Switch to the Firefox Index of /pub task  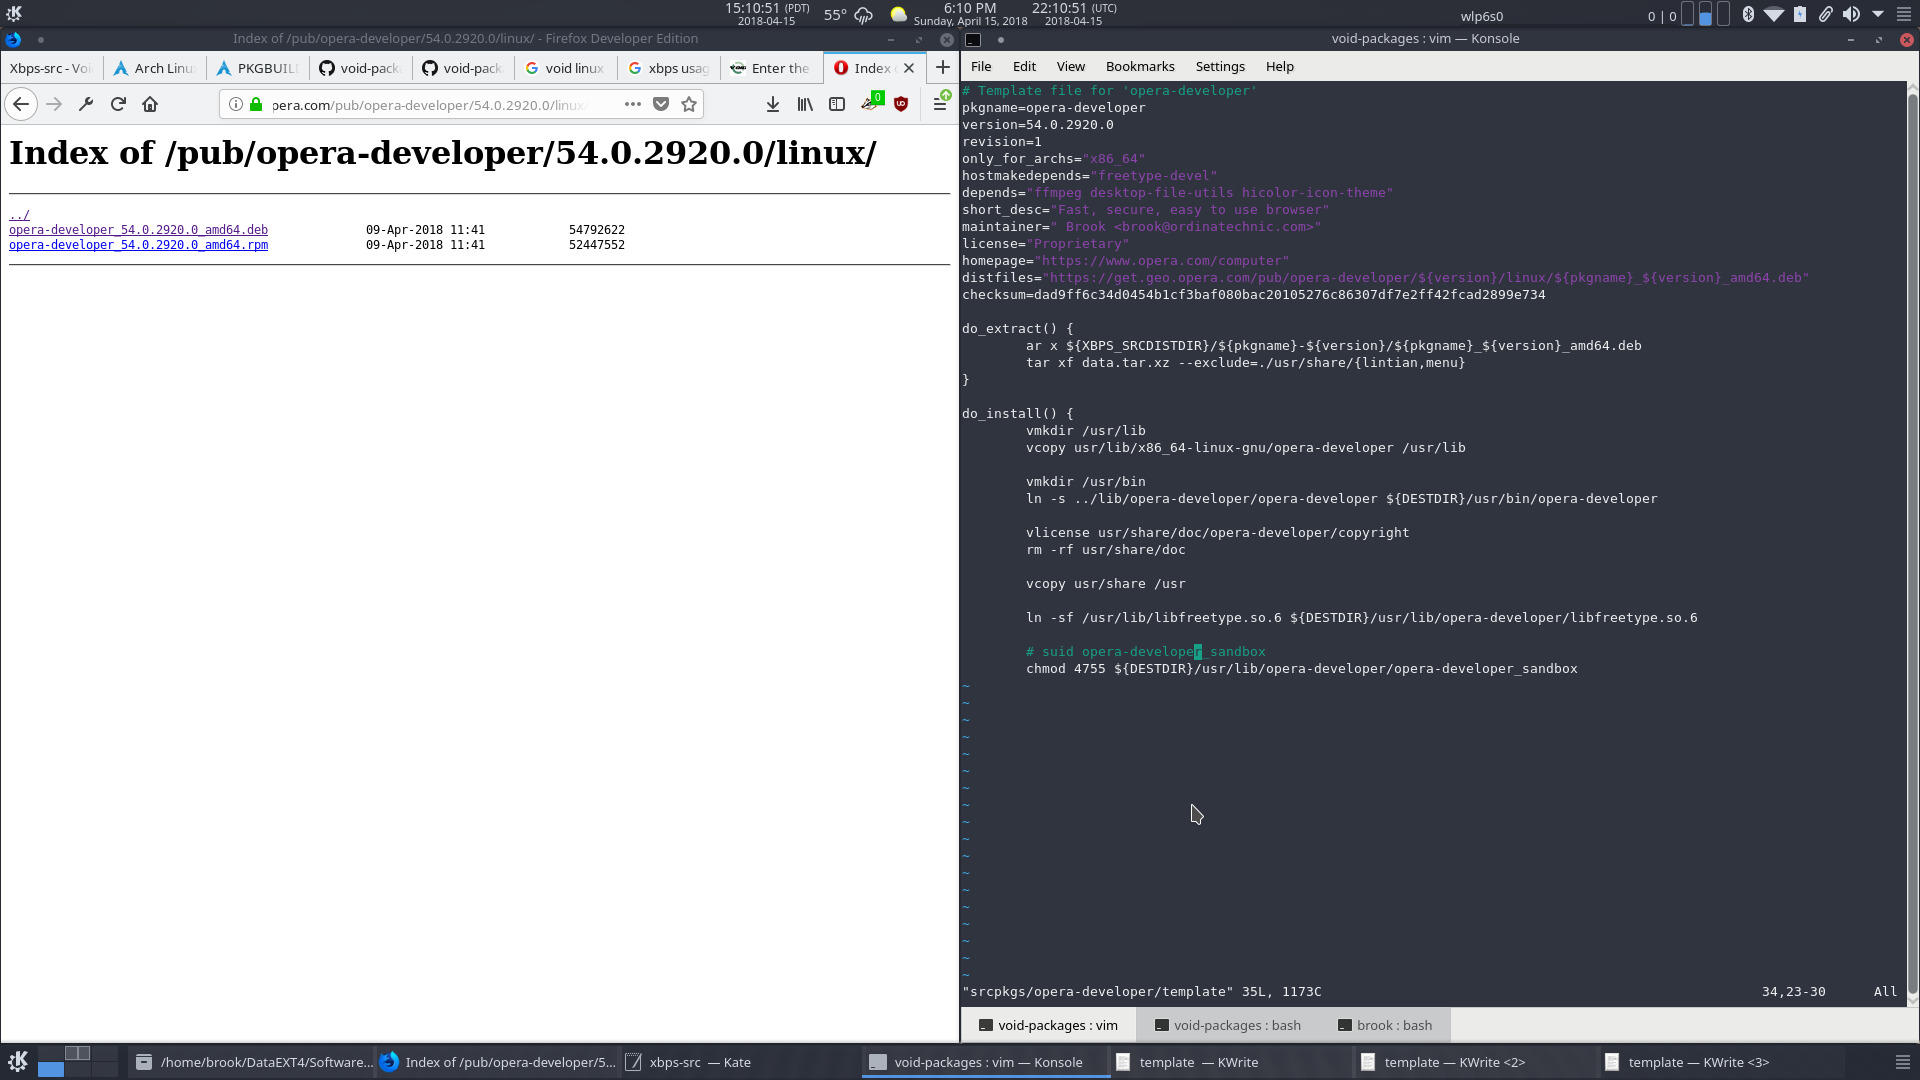[x=497, y=1062]
